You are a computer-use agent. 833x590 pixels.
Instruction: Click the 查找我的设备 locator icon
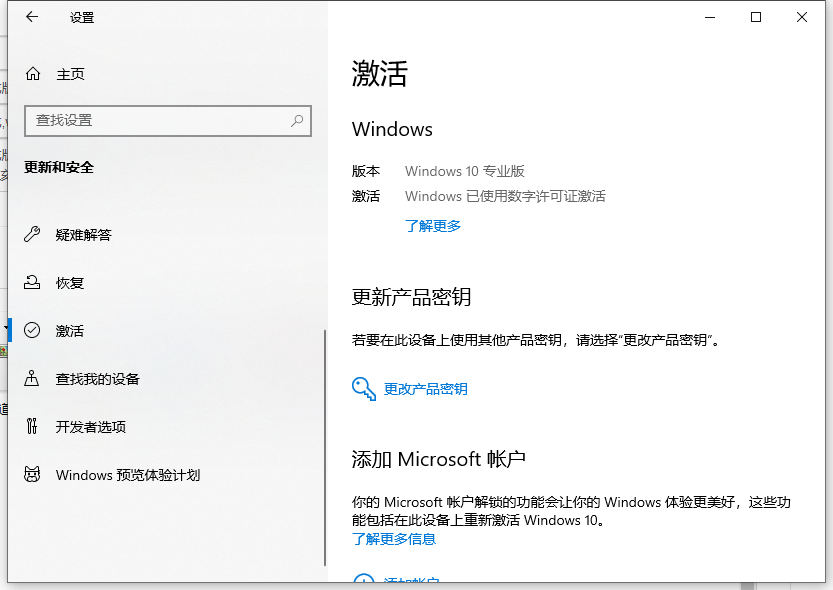[32, 378]
